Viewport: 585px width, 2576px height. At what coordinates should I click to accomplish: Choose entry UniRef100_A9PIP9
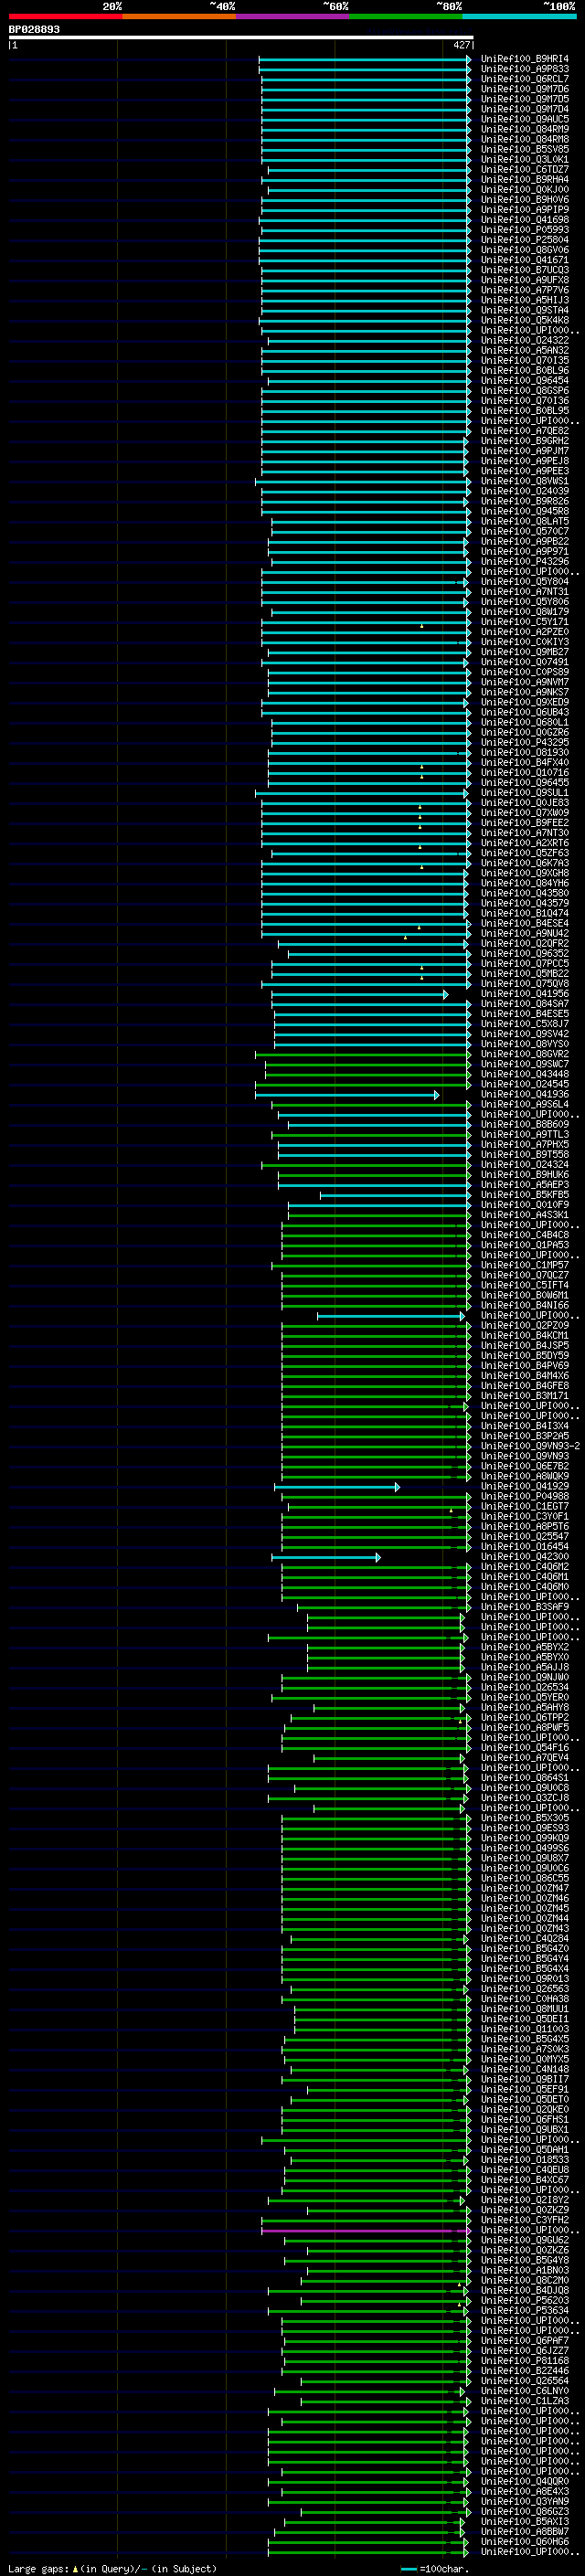(x=524, y=210)
